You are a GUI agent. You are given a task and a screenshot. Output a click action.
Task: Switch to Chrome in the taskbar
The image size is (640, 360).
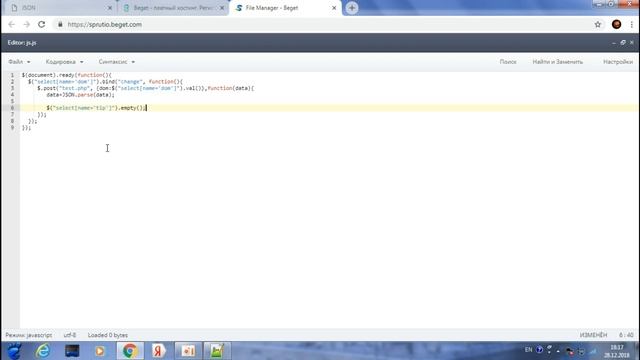[x=130, y=351]
